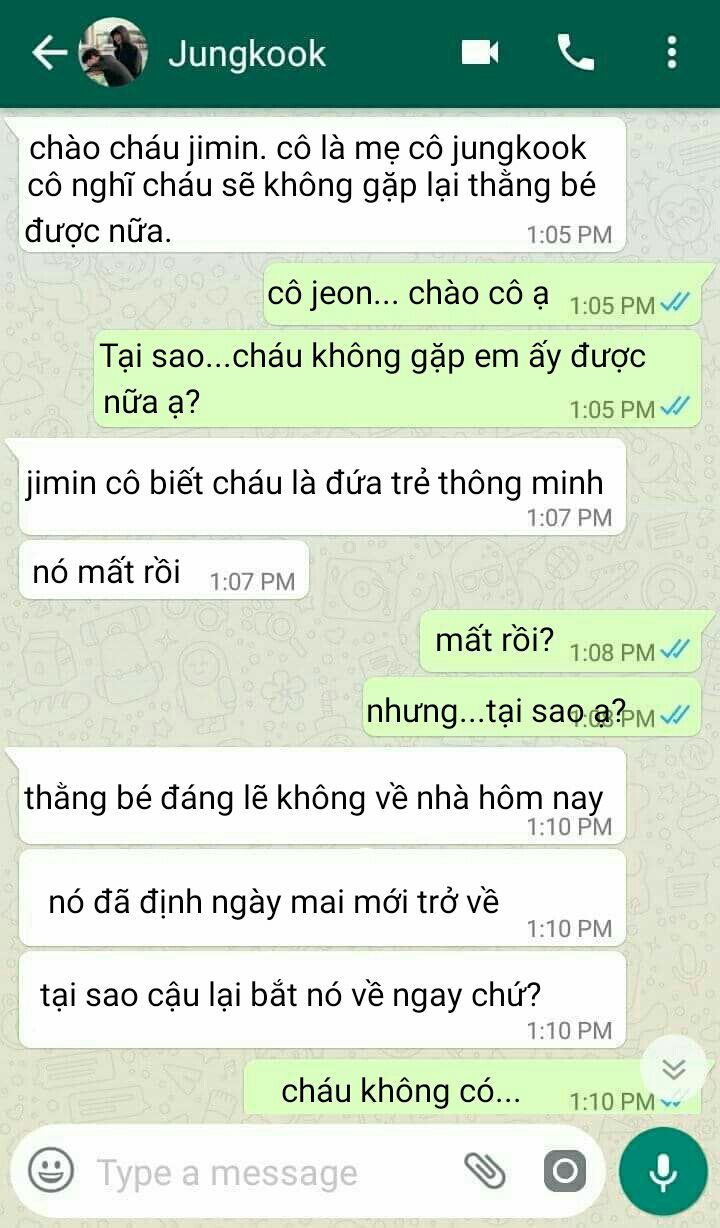Start a video call with Jungkook
The width and height of the screenshot is (720, 1228).
480,52
